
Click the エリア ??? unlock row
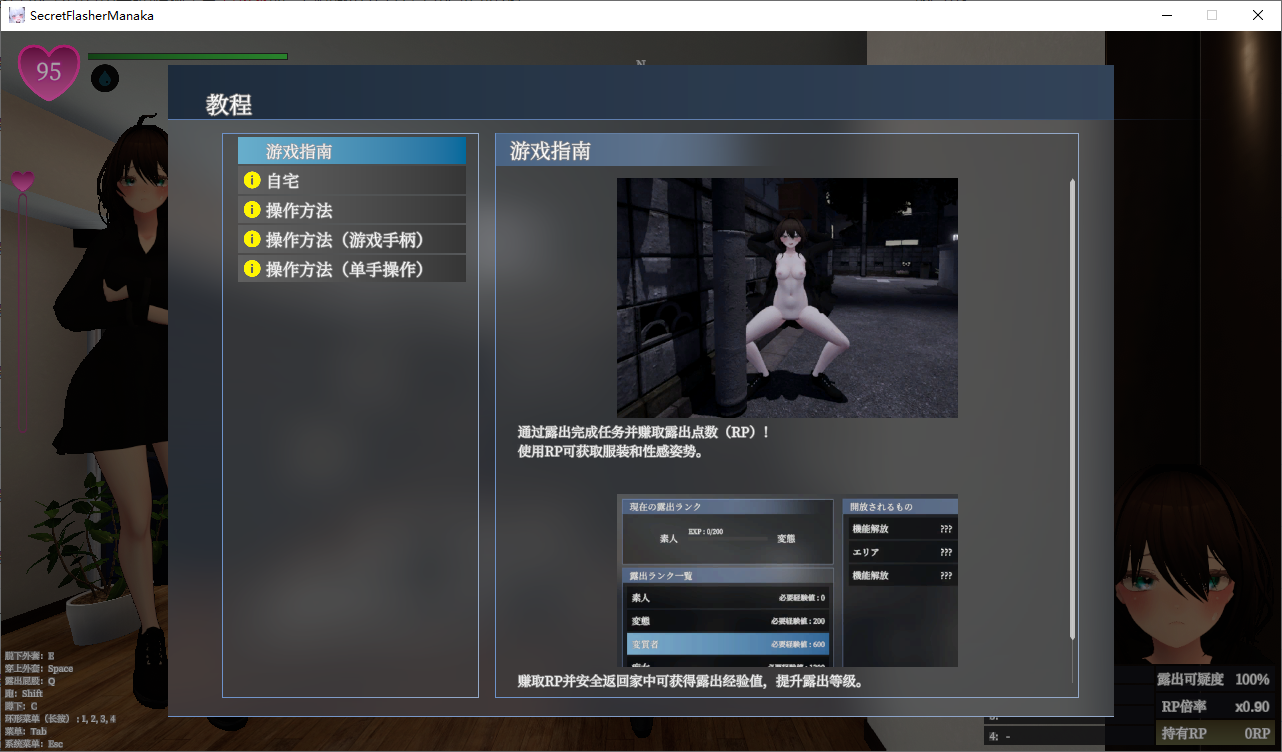coord(901,551)
